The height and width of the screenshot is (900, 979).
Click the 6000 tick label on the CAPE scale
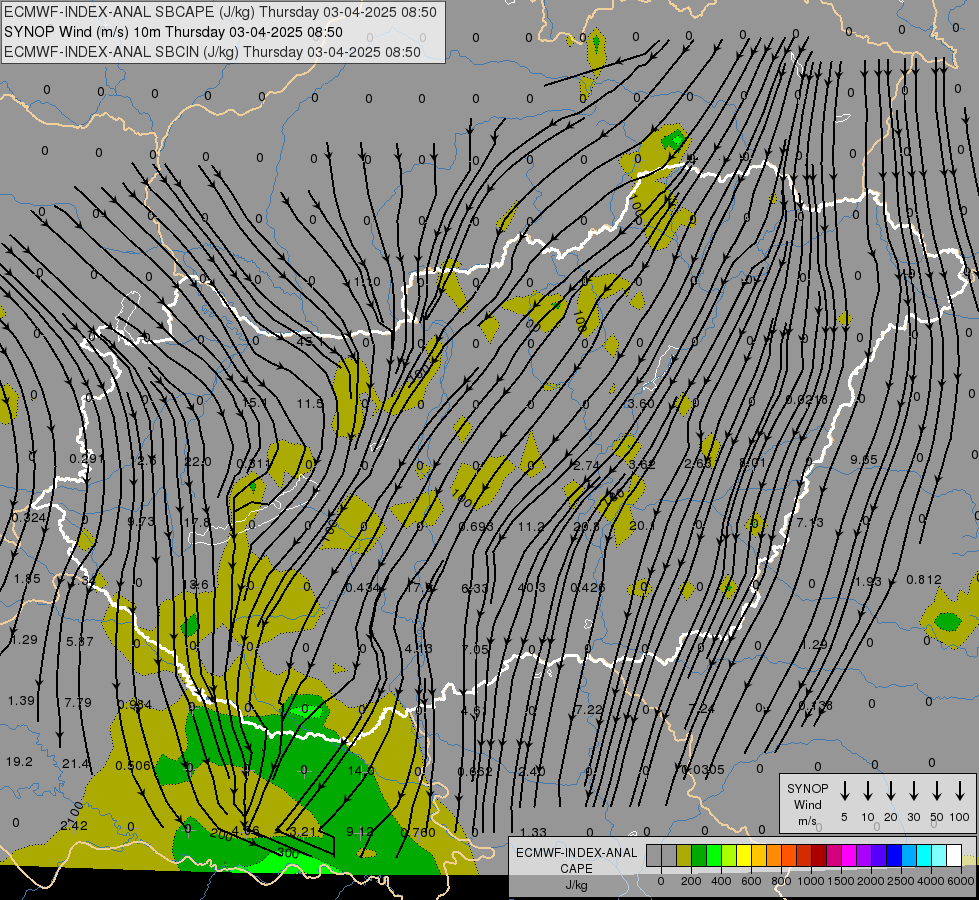tap(961, 881)
